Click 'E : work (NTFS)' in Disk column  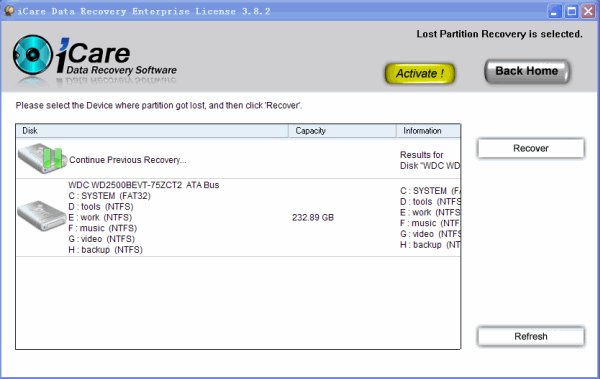(x=100, y=217)
